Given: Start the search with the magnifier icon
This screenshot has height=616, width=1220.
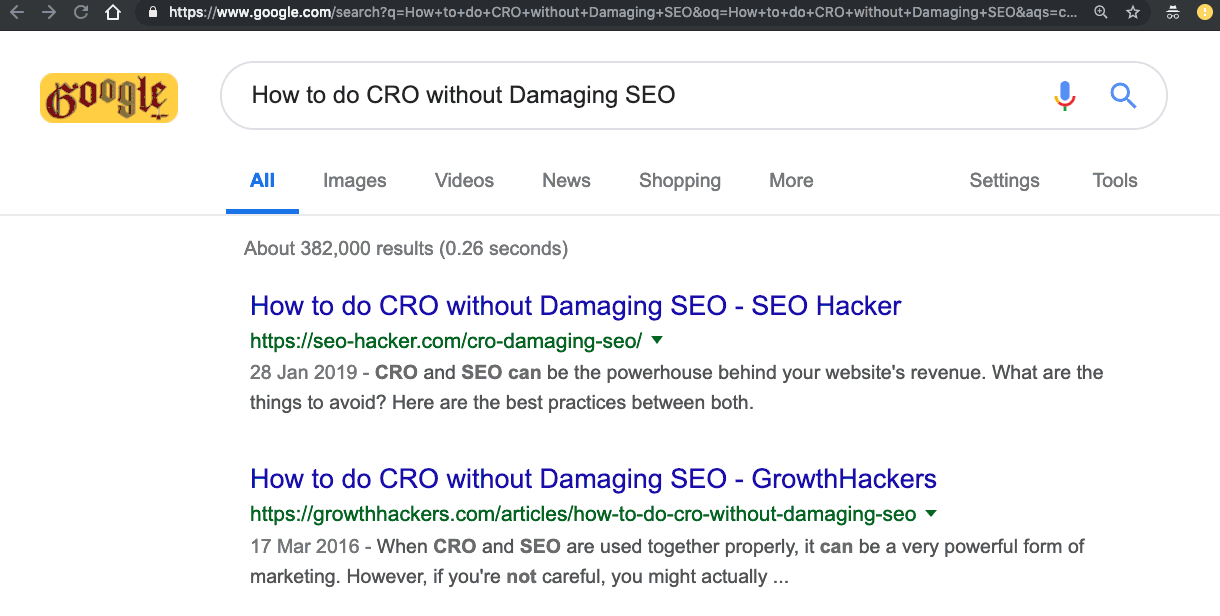Looking at the screenshot, I should tap(1123, 95).
